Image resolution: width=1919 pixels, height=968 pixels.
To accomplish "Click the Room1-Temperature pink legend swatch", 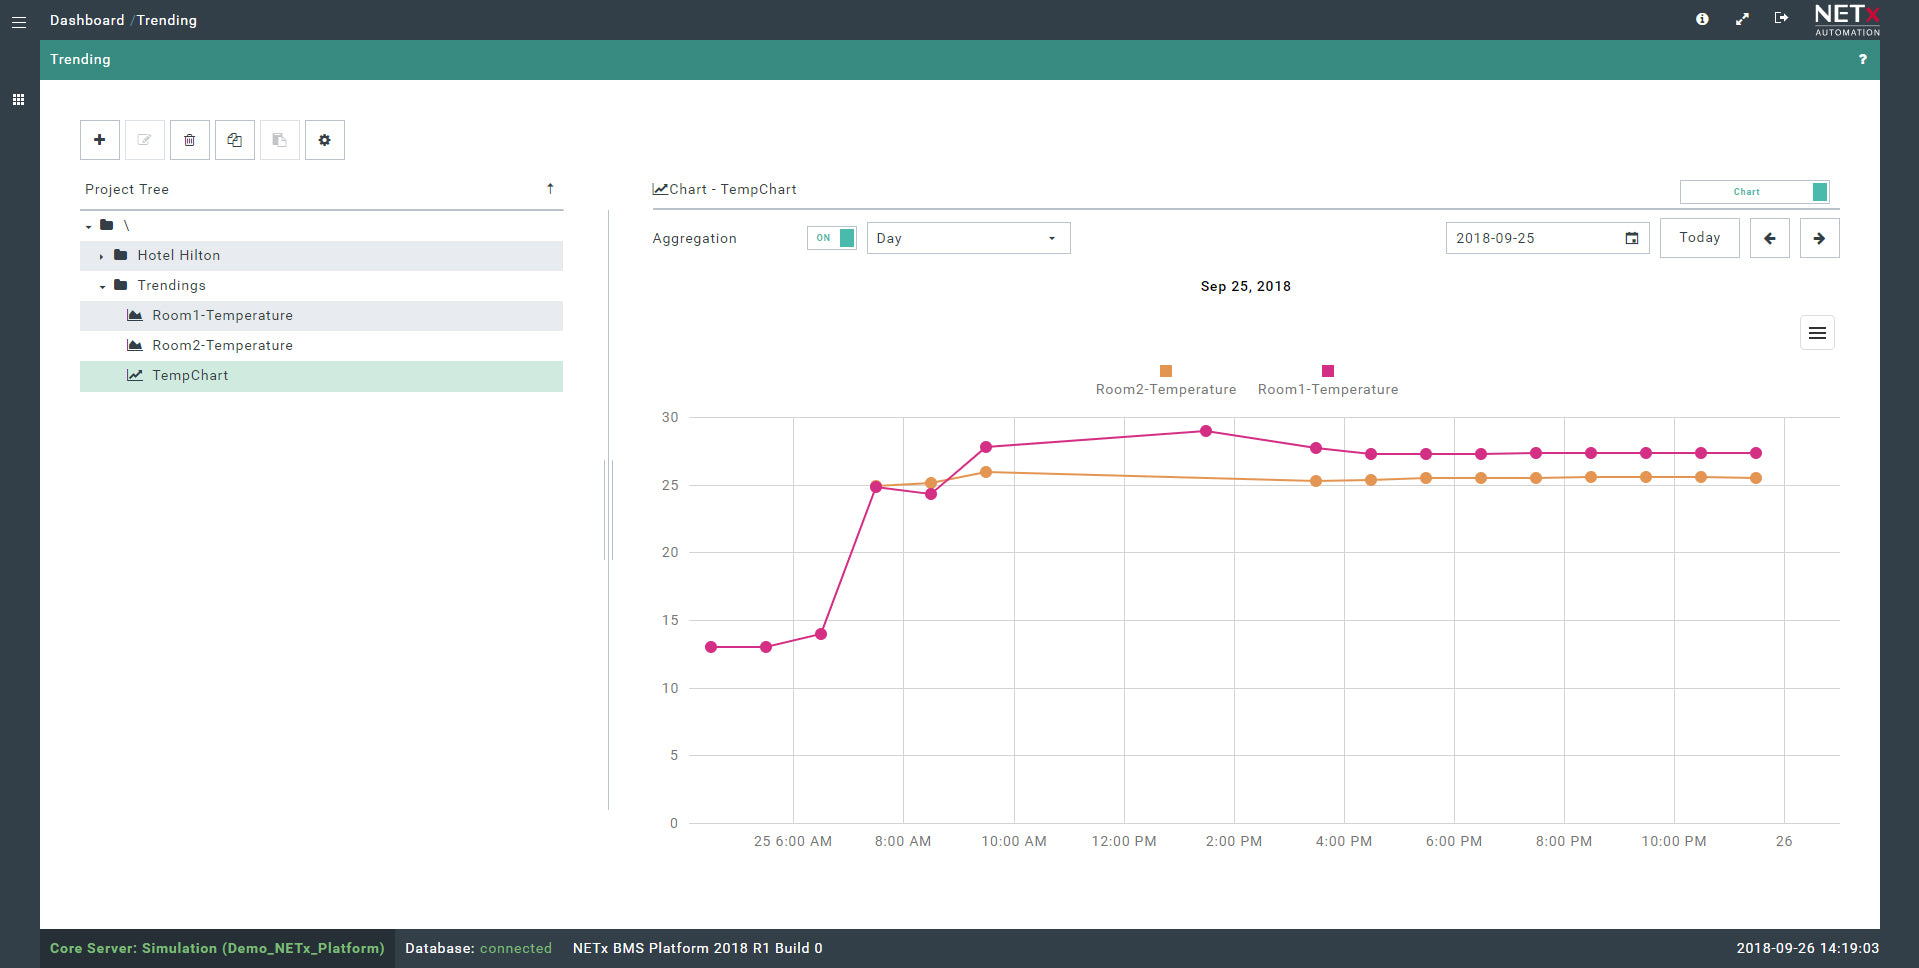I will (x=1328, y=371).
